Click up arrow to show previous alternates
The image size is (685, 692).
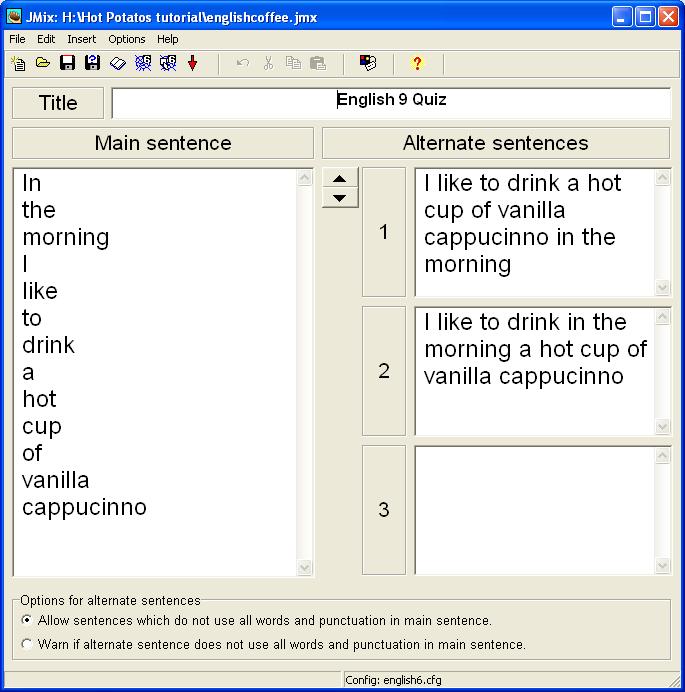point(340,178)
